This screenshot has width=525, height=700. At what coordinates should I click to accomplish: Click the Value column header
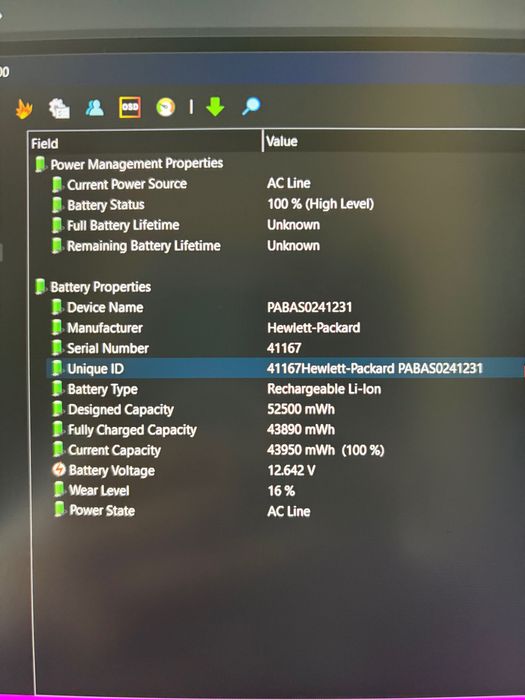pyautogui.click(x=394, y=142)
